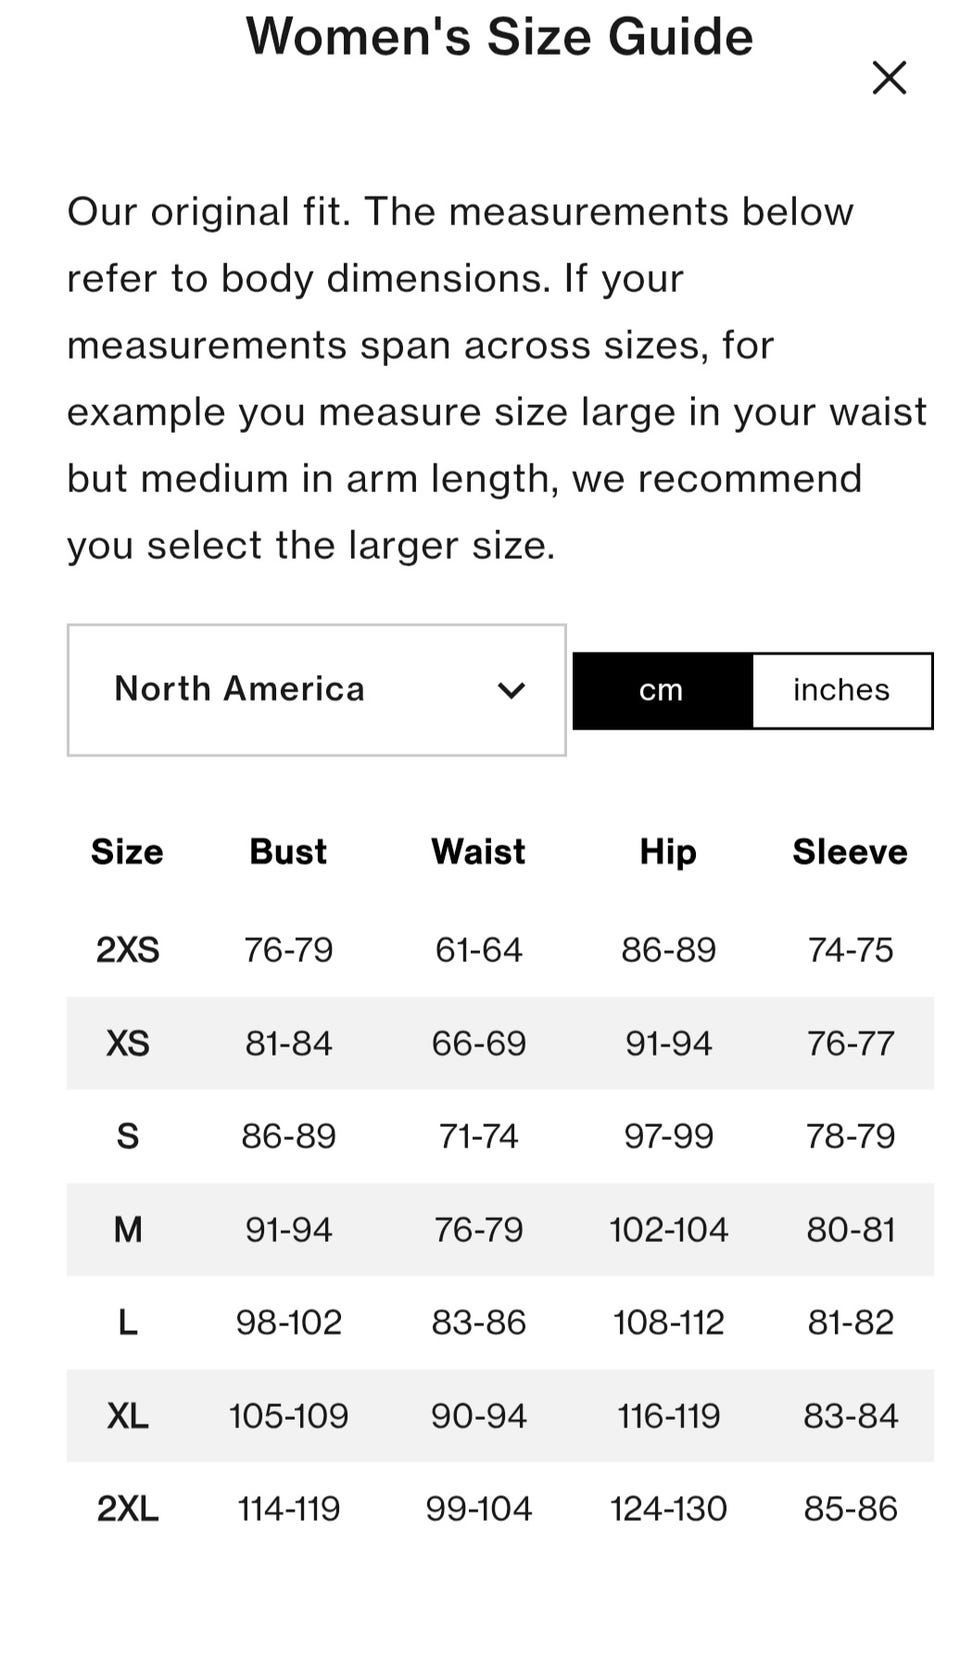
Task: Switch measurement units to inches
Action: (841, 690)
